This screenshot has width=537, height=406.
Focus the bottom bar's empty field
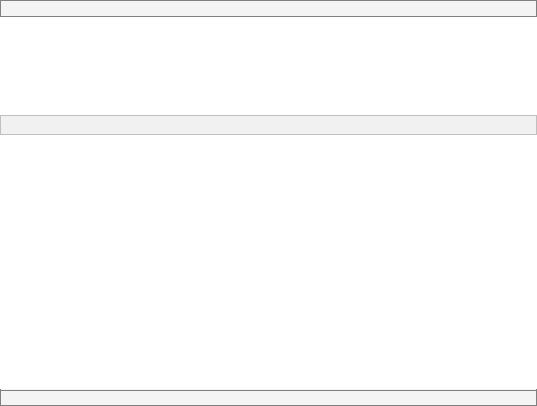click(x=268, y=398)
